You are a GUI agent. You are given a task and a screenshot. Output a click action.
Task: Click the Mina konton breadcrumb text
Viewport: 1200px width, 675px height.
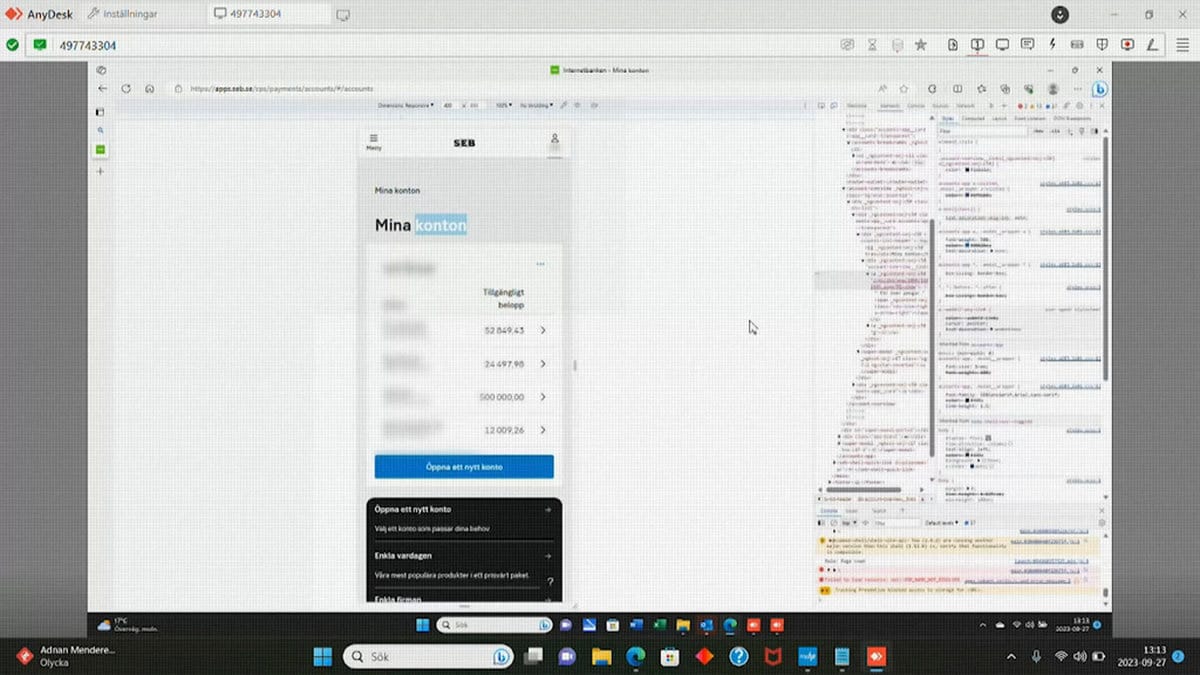click(397, 190)
